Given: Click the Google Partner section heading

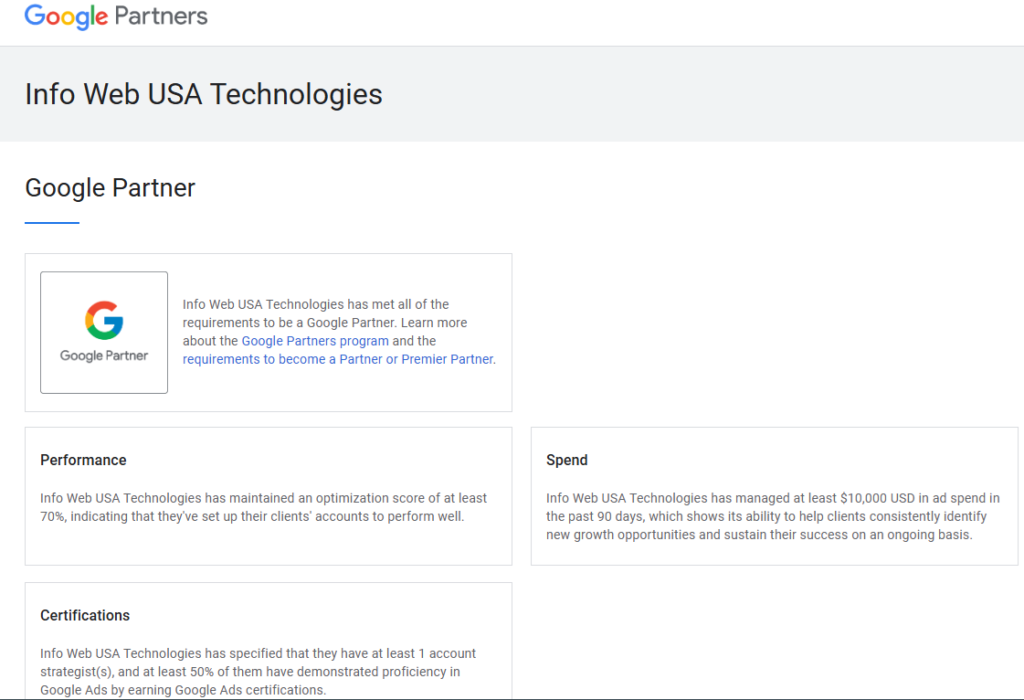Looking at the screenshot, I should coord(110,188).
